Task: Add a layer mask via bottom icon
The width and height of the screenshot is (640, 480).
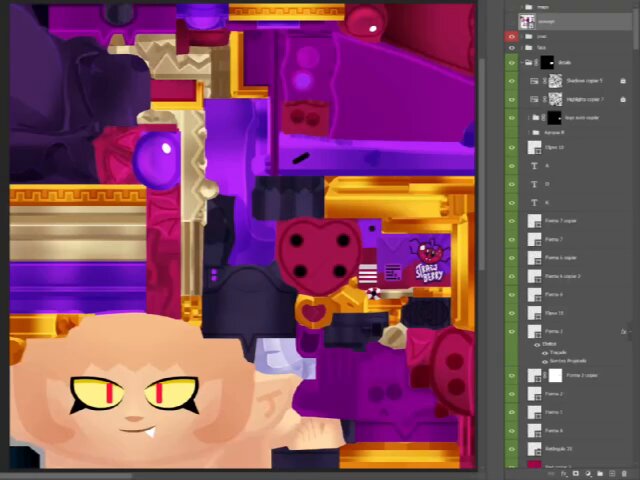Action: tap(576, 473)
